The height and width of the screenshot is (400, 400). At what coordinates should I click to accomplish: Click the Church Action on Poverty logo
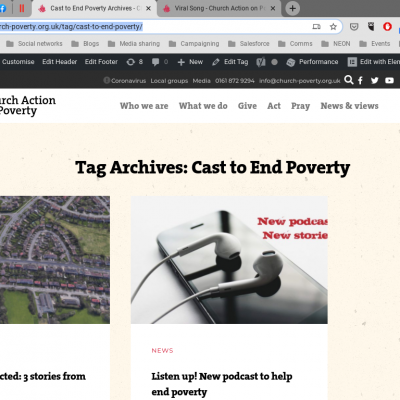28,105
